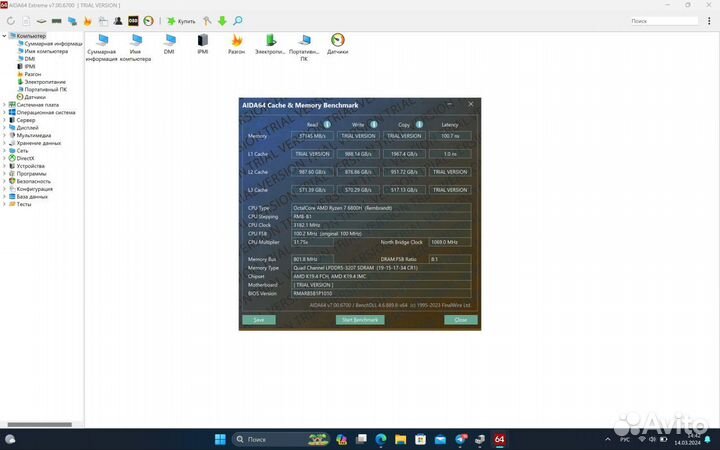Viewport: 720px width, 450px height.
Task: Click the green download arrow icon
Action: pyautogui.click(x=222, y=21)
